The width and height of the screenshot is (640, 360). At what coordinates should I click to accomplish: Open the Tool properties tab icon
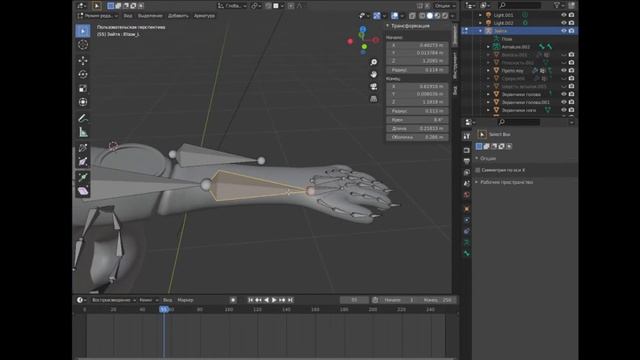[467, 136]
